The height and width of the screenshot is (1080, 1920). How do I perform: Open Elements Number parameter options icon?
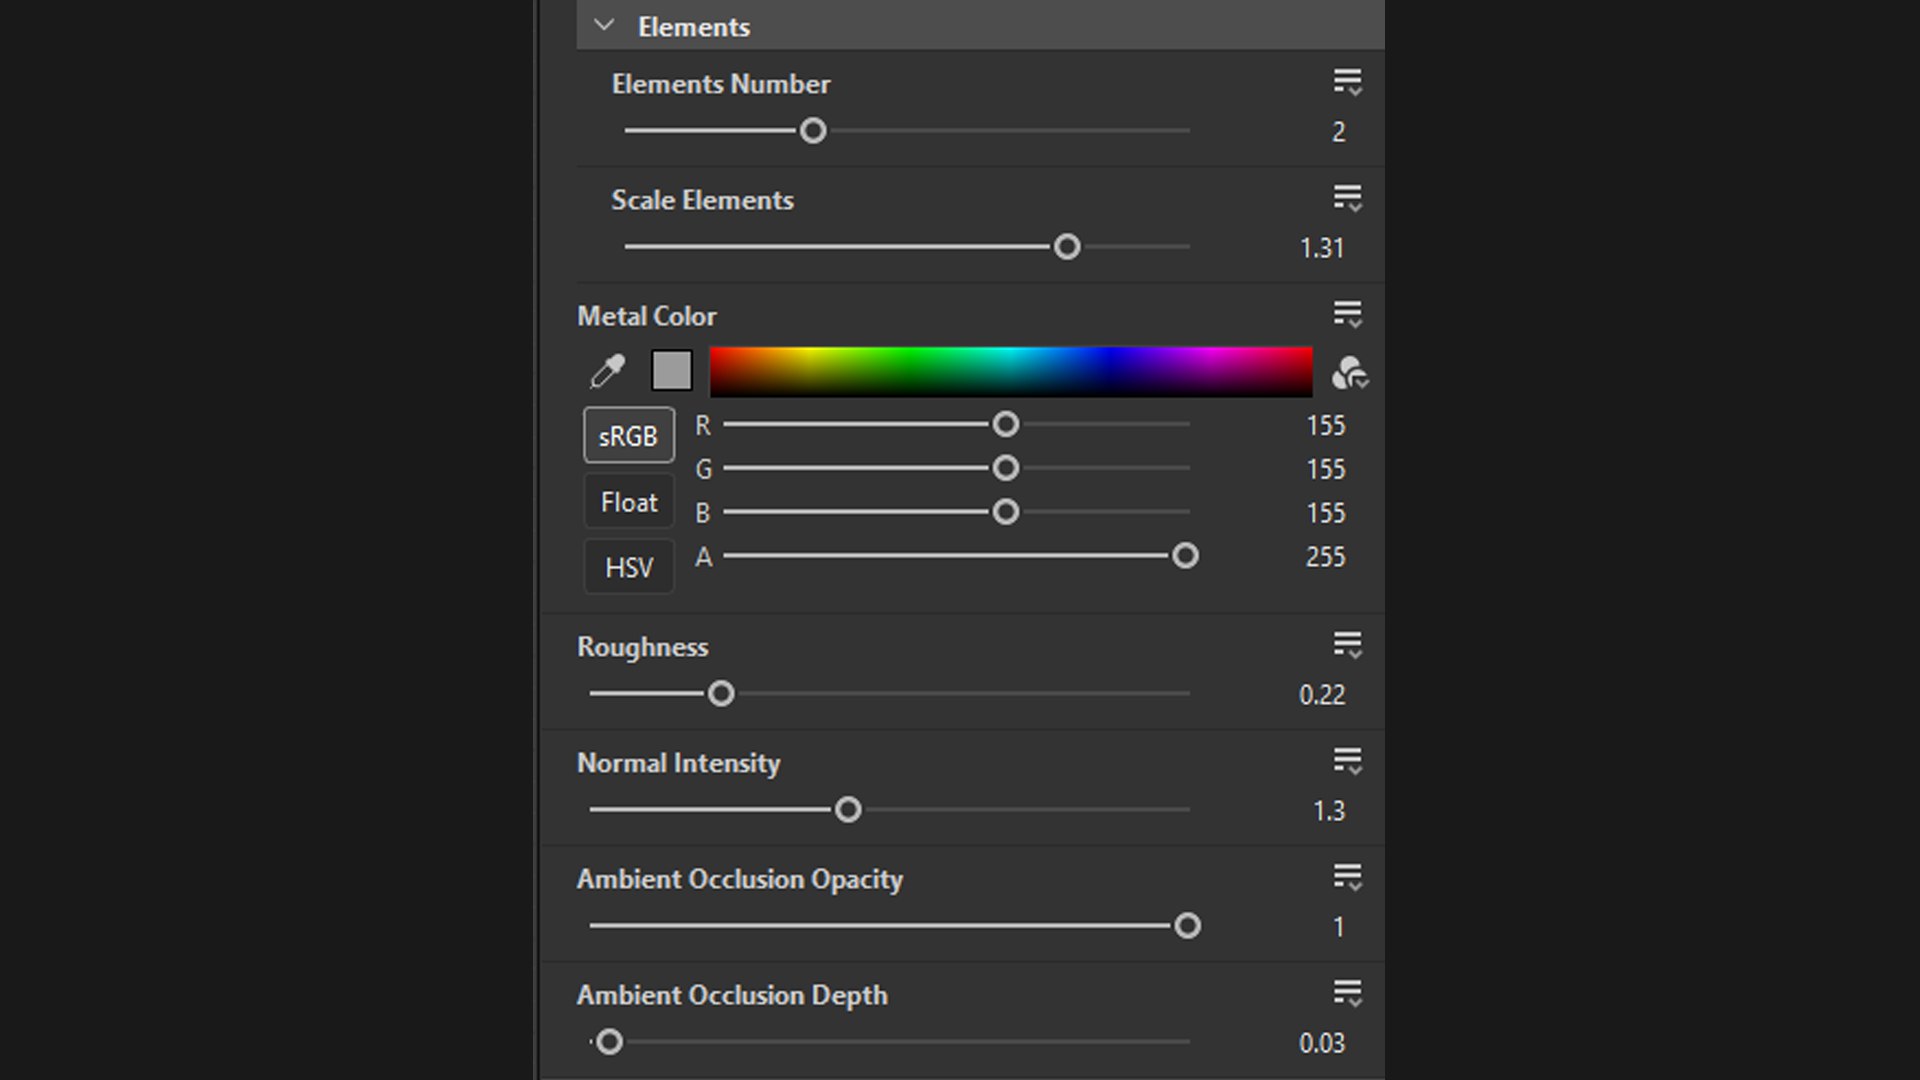click(1347, 82)
